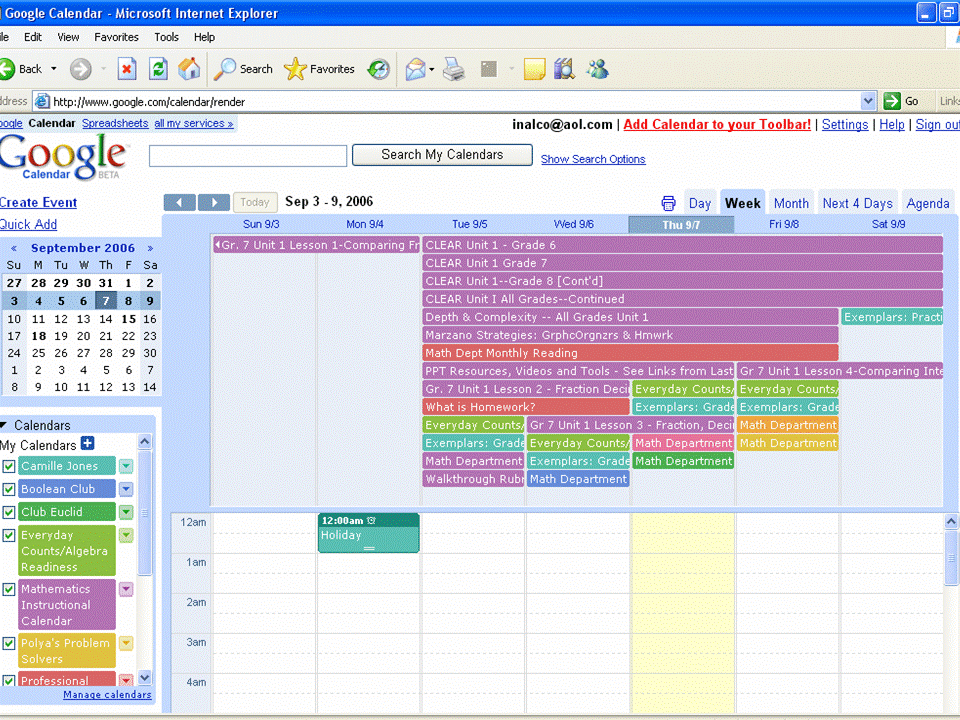Uncheck Polya's Problem Solvers calendar

coord(9,643)
